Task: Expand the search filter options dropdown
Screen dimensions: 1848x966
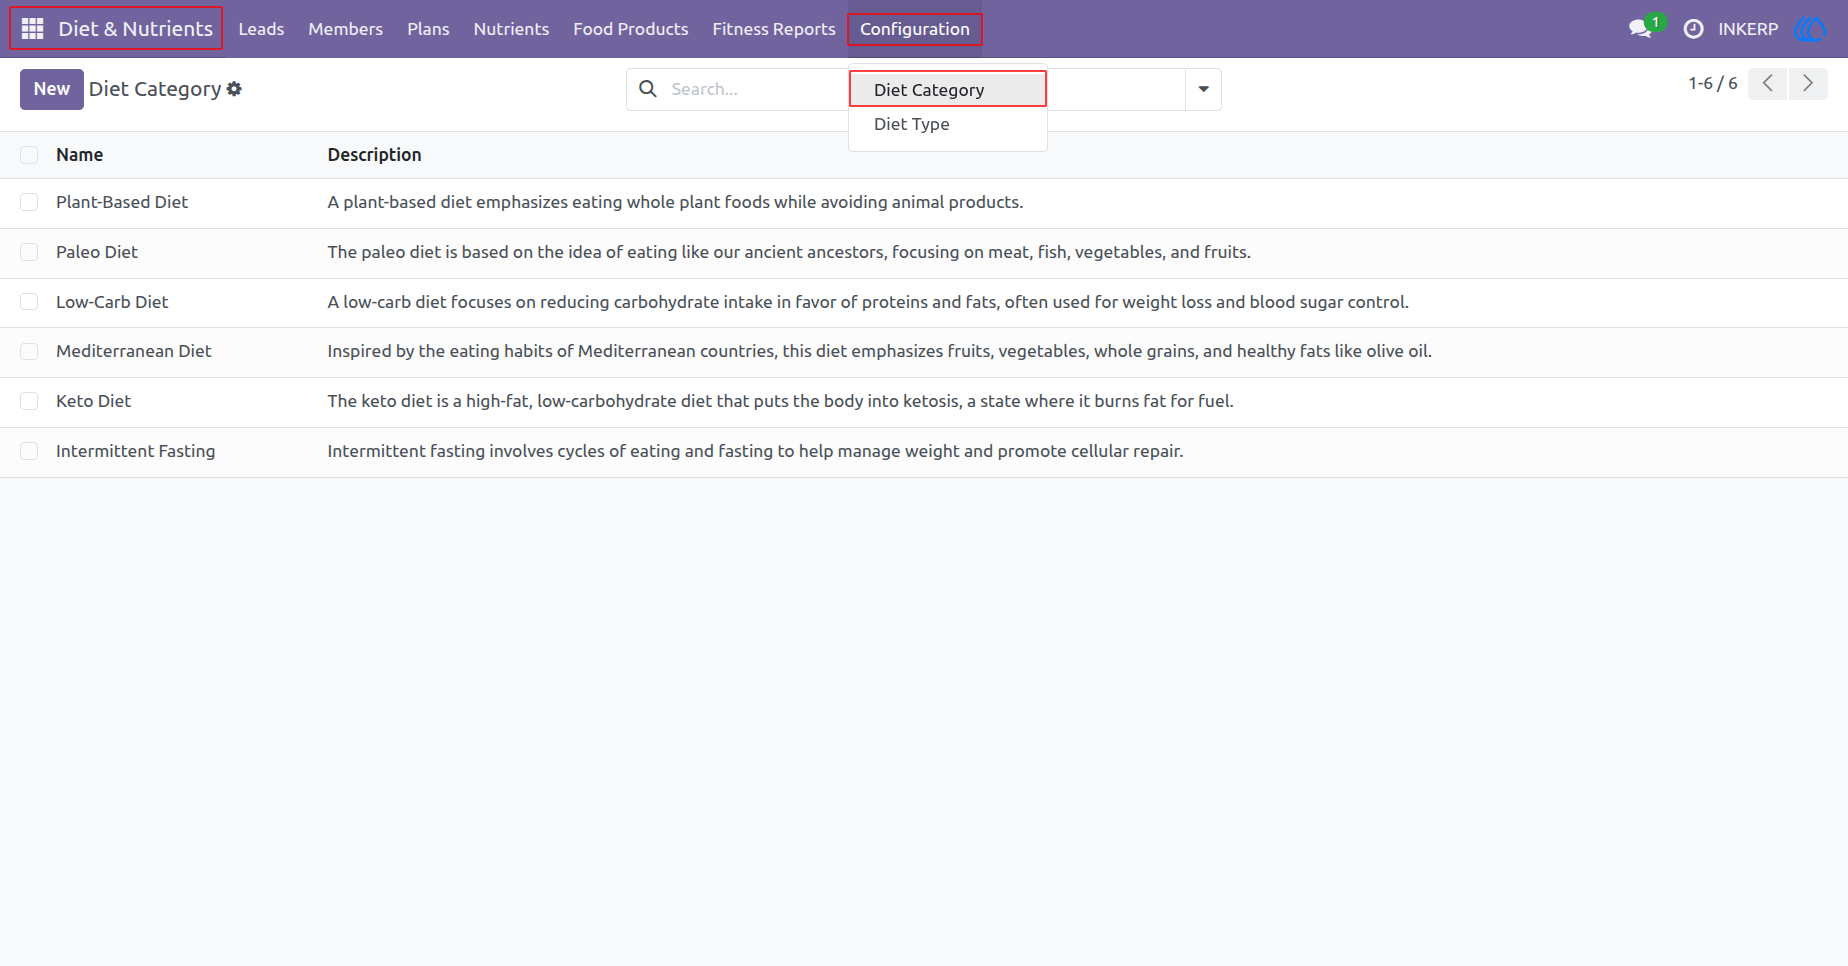Action: (1203, 89)
